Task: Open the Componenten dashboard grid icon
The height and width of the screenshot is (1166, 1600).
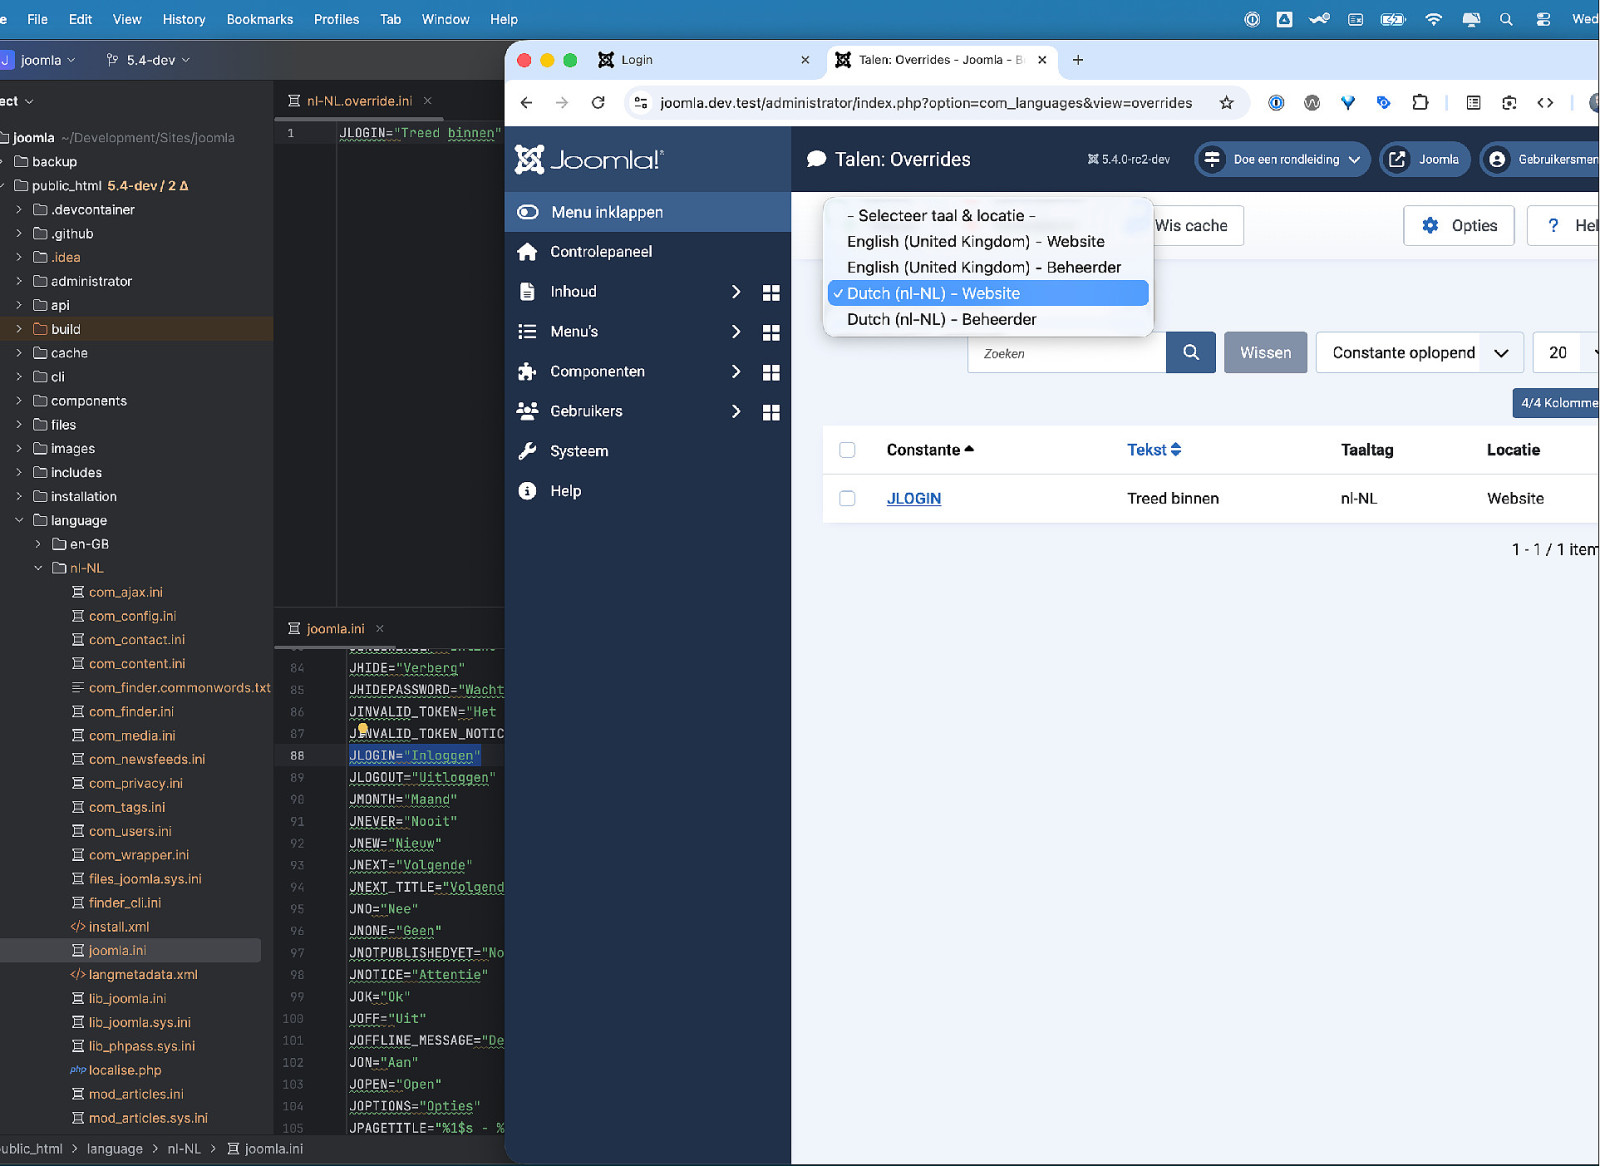Action: coord(770,372)
